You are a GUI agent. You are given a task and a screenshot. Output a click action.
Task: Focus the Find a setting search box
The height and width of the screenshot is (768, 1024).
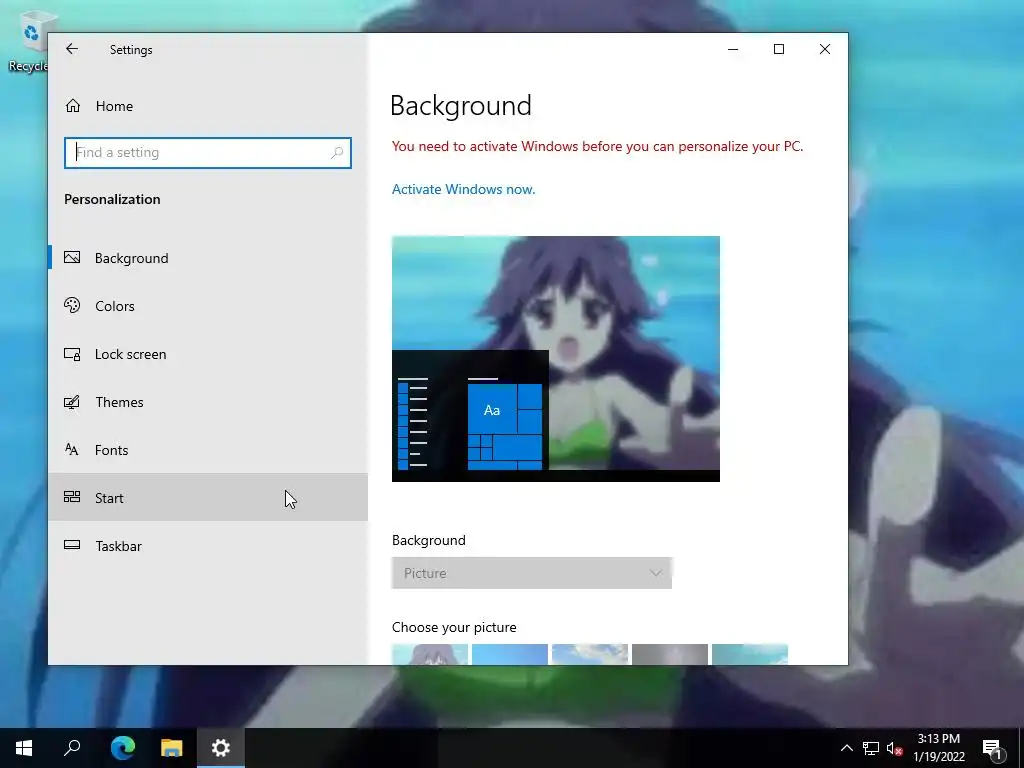point(208,152)
